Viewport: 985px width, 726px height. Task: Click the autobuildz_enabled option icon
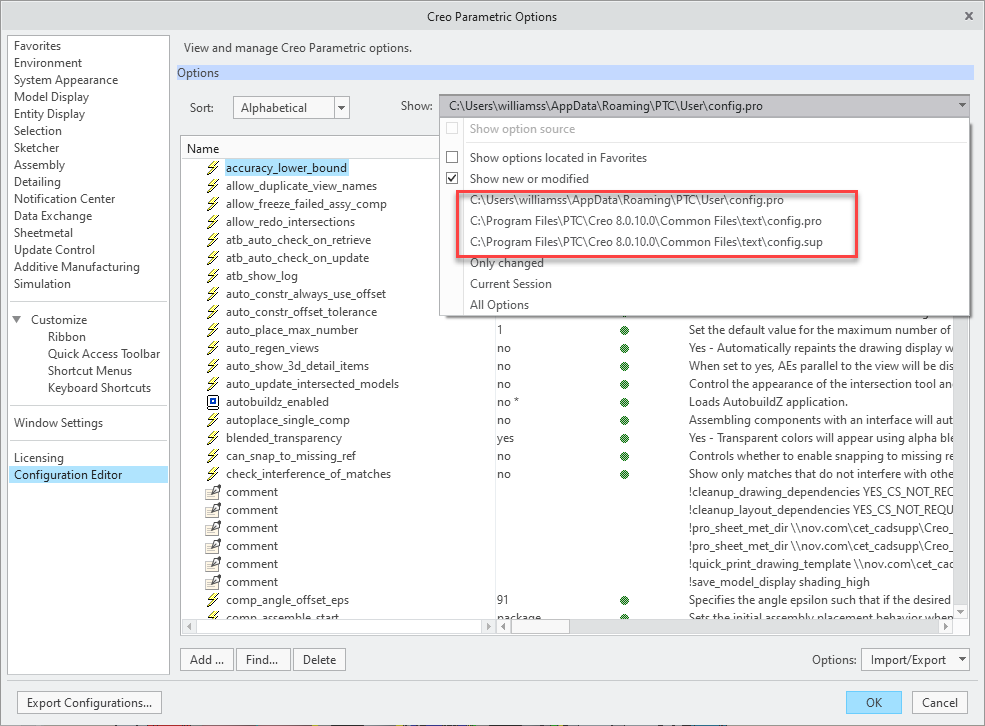[212, 402]
